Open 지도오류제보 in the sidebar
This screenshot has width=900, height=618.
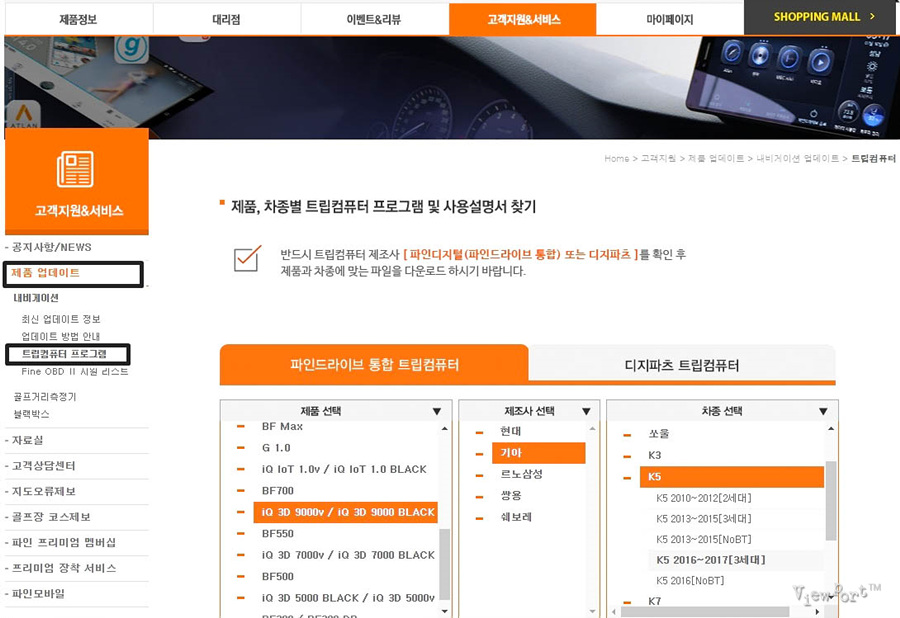(x=44, y=491)
